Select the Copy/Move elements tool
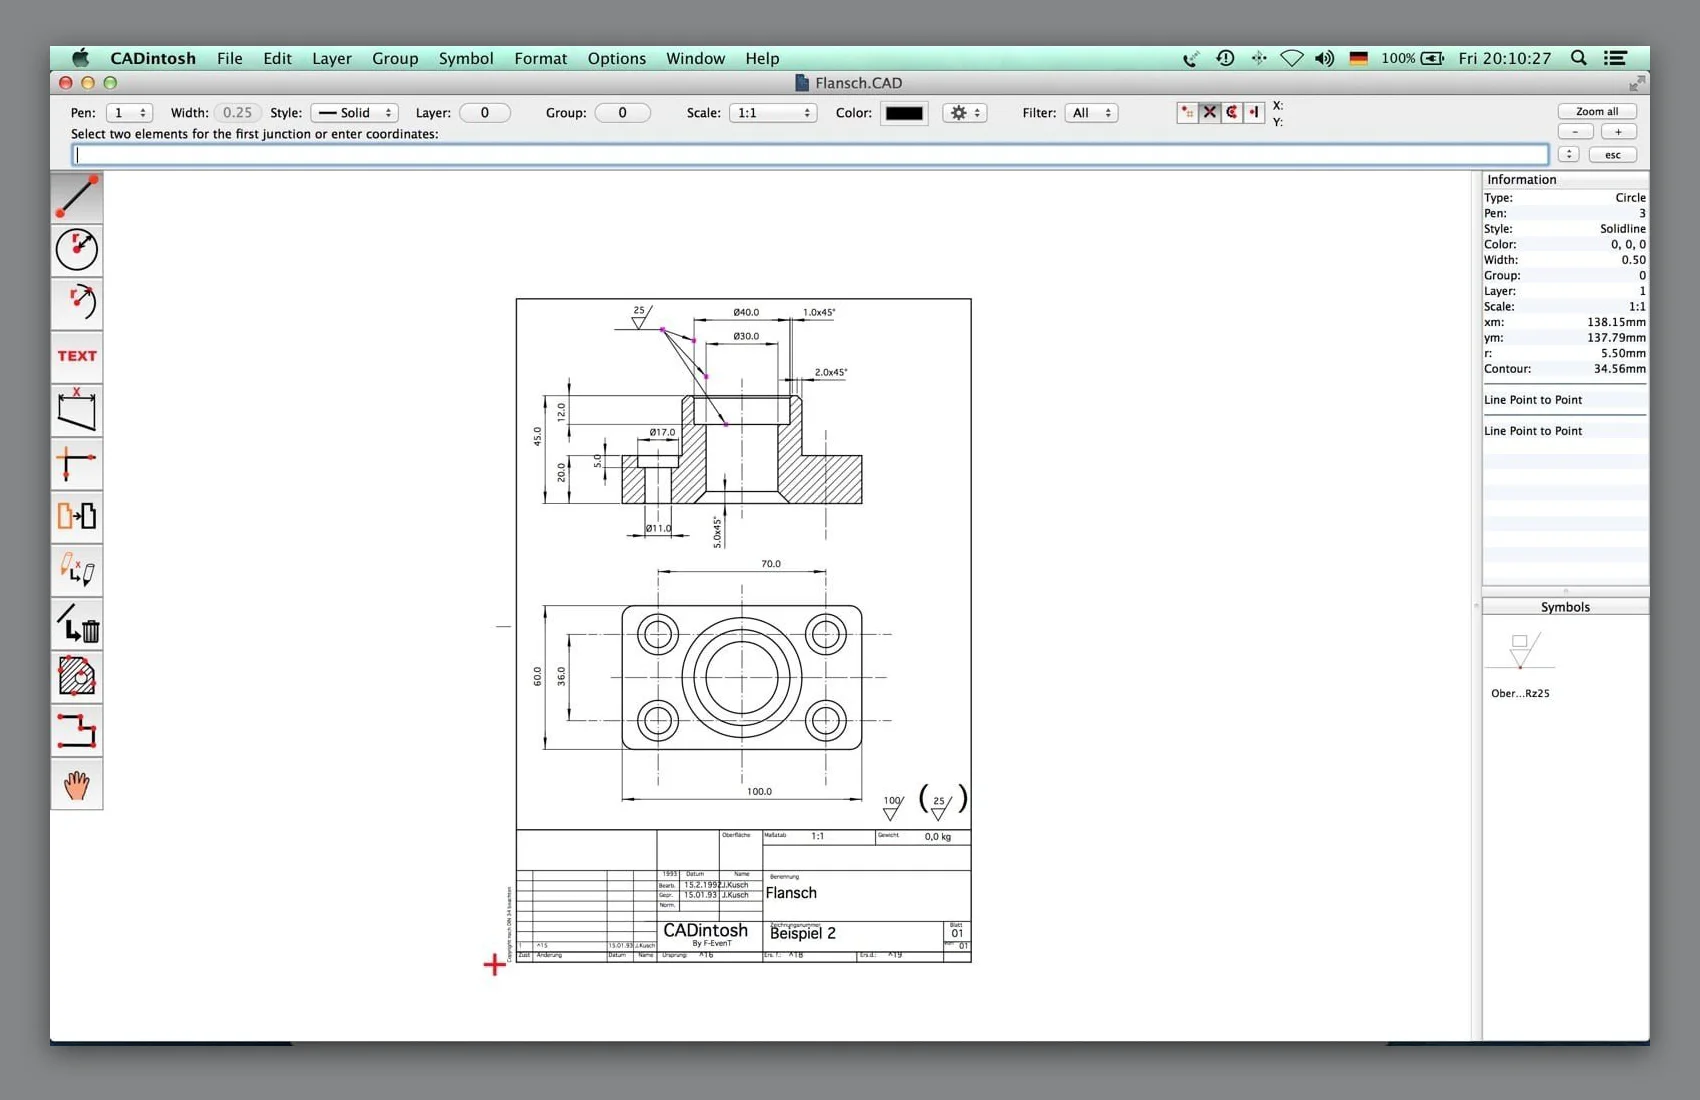The height and width of the screenshot is (1100, 1700). 77,516
